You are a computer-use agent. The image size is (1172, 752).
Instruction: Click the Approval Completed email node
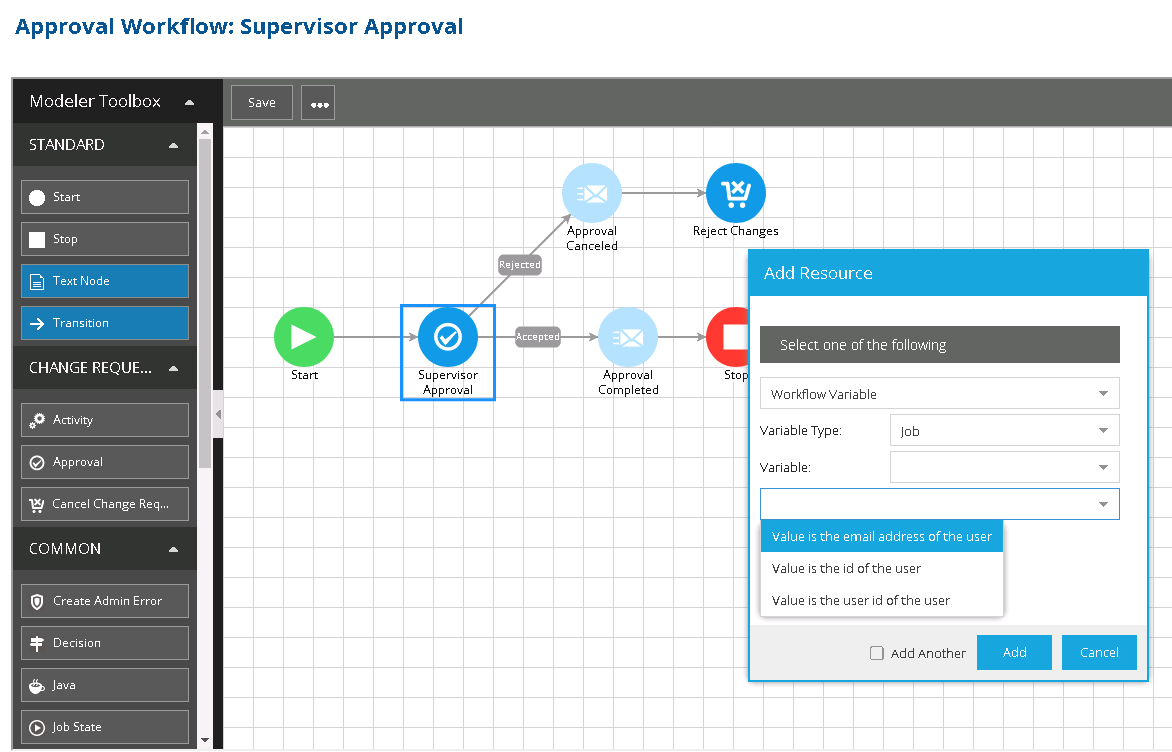[628, 337]
